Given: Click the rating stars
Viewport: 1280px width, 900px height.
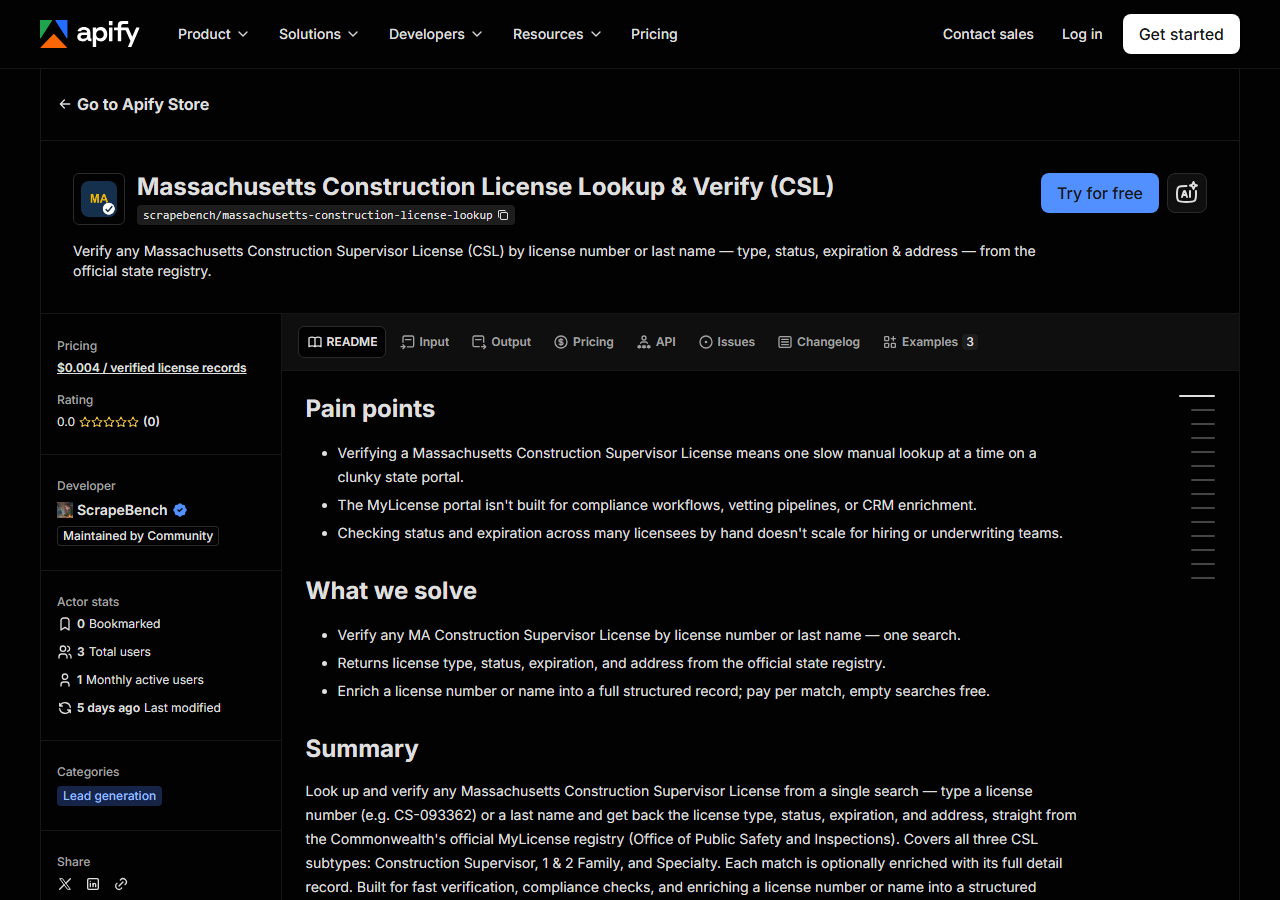Looking at the screenshot, I should tap(109, 422).
